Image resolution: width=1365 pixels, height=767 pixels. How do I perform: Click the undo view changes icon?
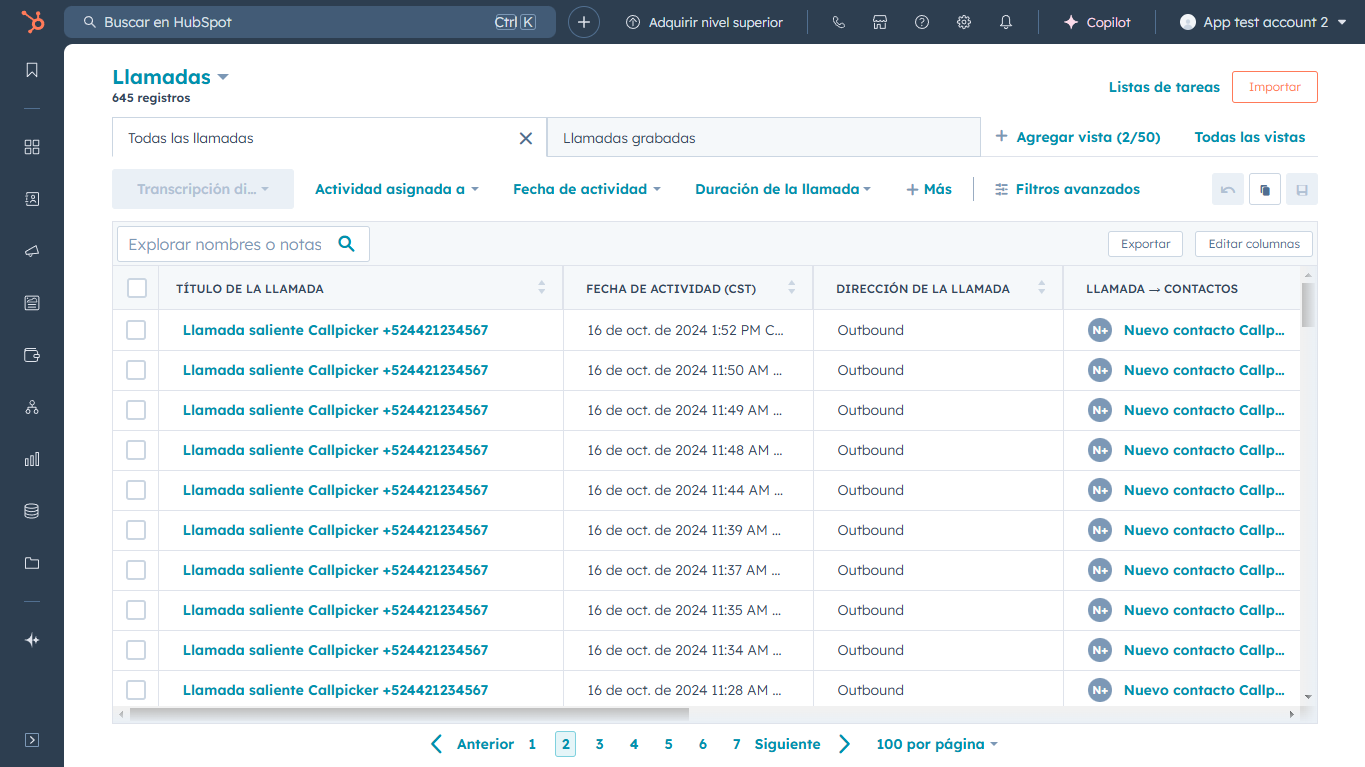pos(1228,190)
